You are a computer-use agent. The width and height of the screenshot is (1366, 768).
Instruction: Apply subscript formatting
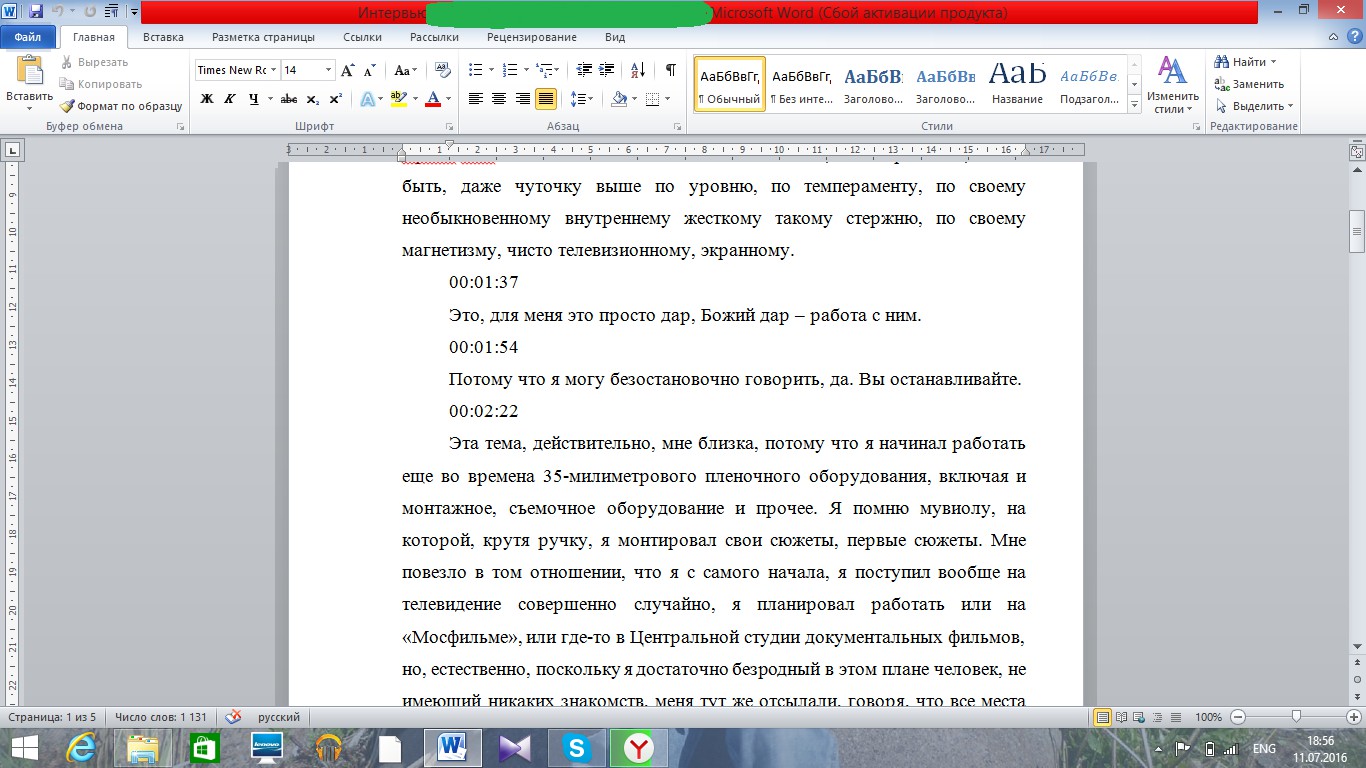pyautogui.click(x=313, y=99)
